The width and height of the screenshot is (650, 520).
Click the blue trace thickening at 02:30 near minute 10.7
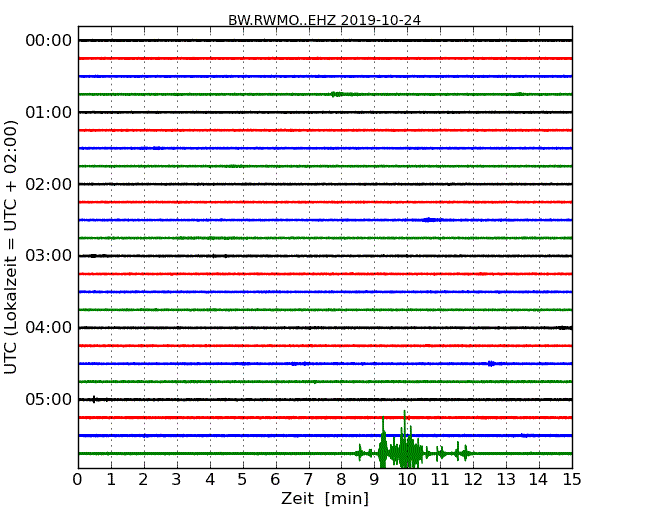click(x=432, y=220)
